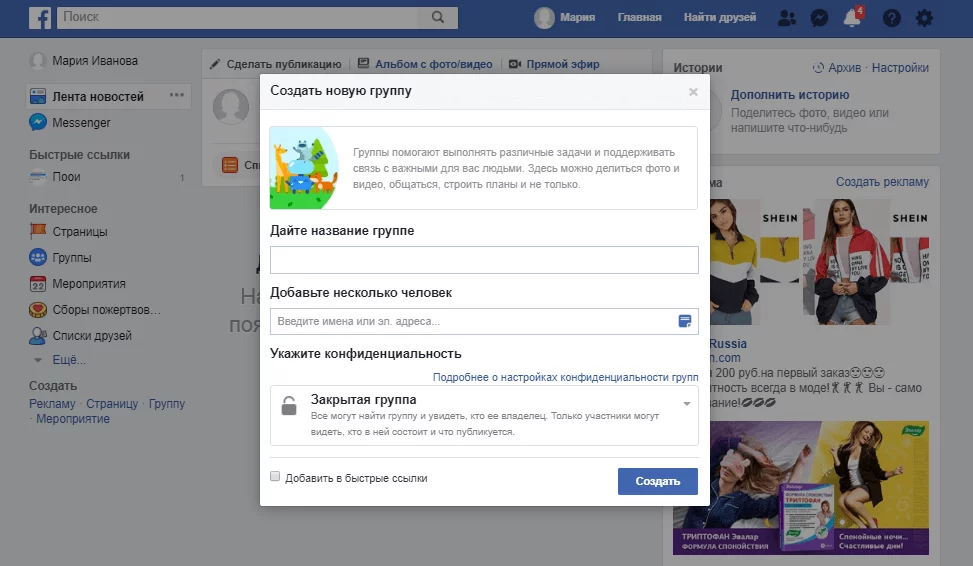
Task: Click the pencil icon Сделать публикацию
Action: click(215, 64)
